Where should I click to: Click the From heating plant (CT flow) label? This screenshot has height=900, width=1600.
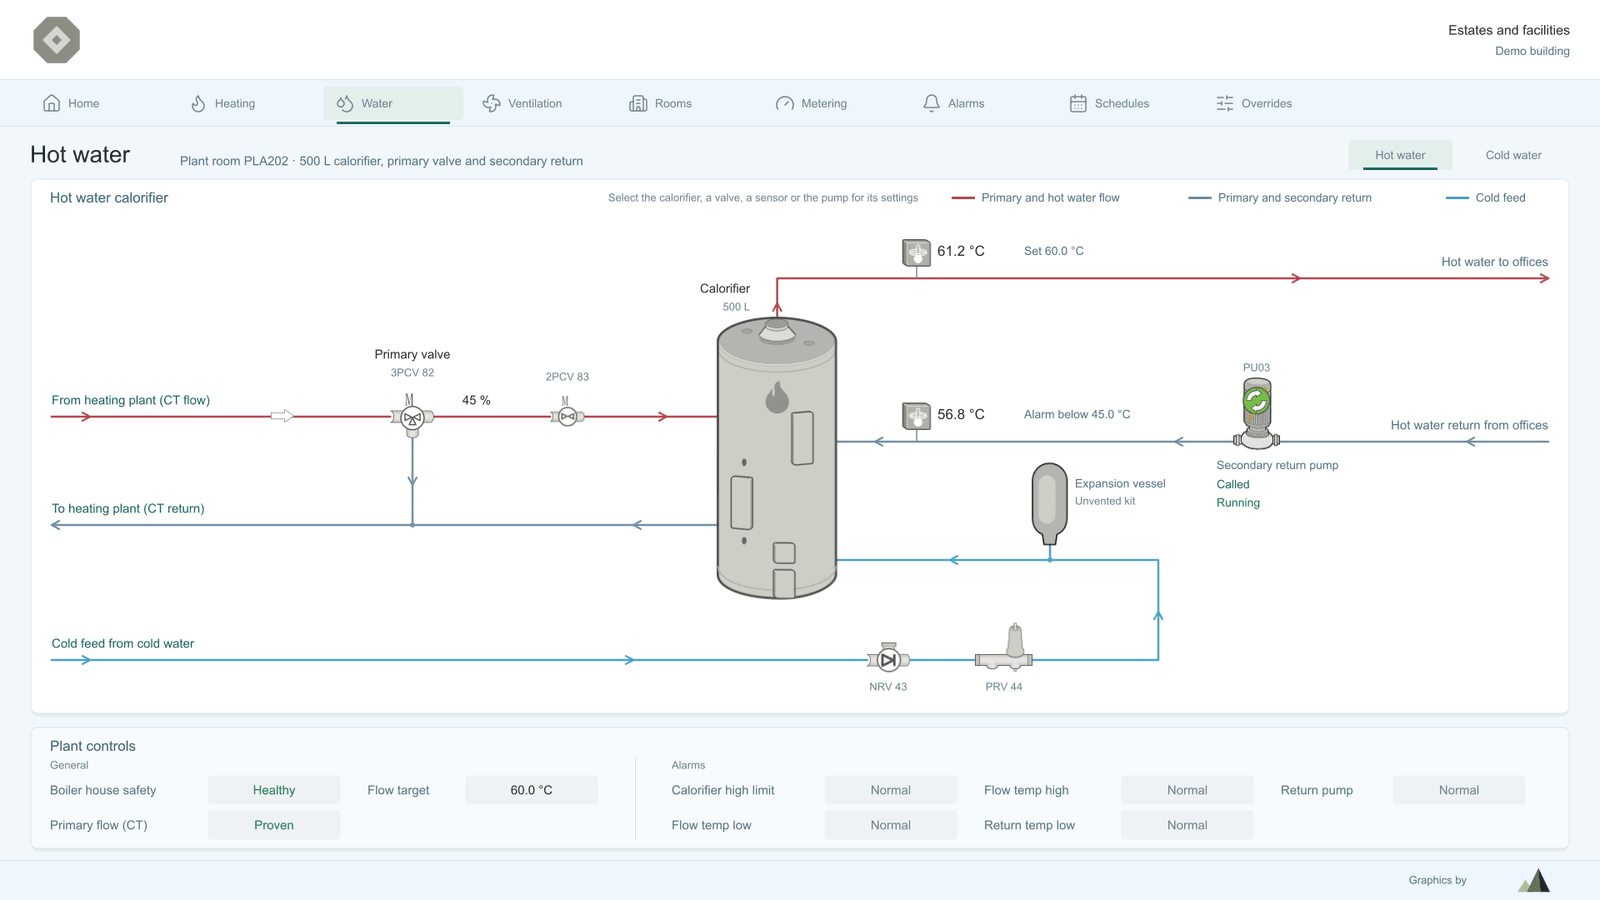pos(131,400)
